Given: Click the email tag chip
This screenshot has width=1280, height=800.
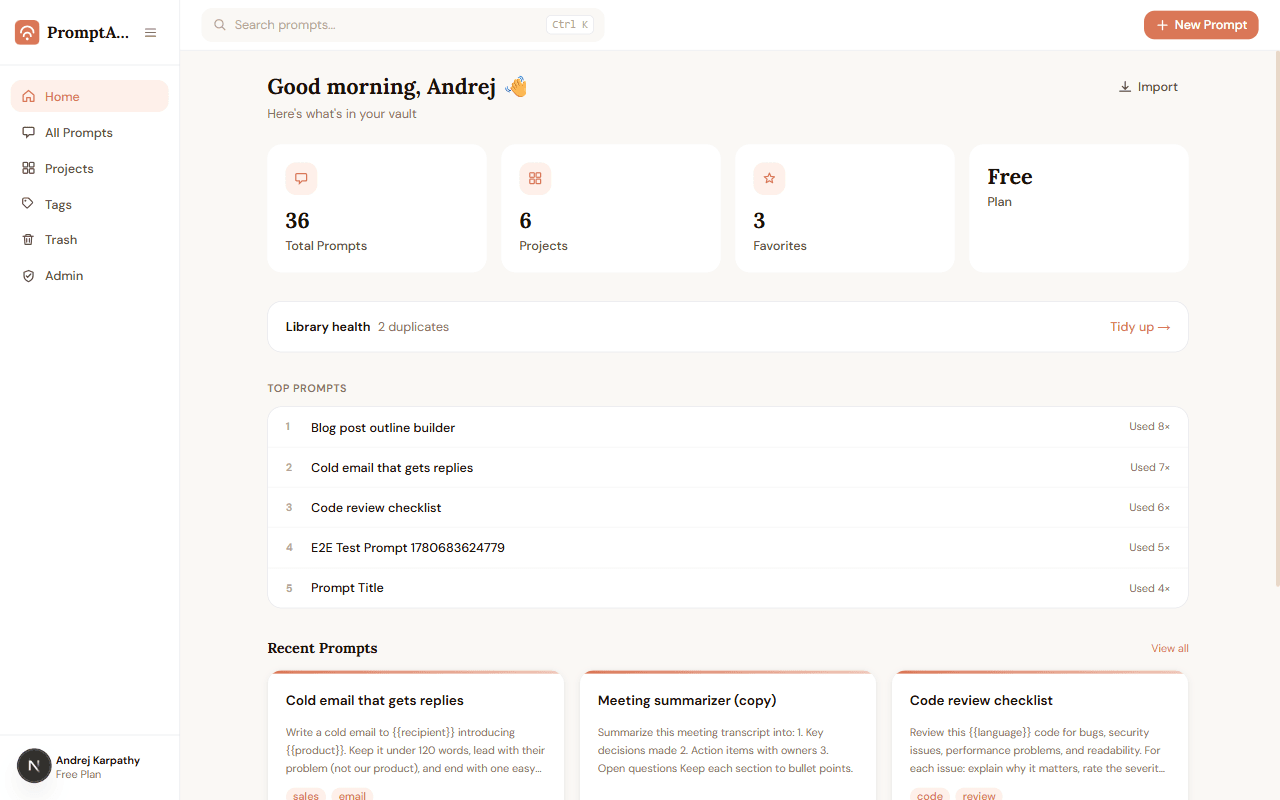Looking at the screenshot, I should click(x=352, y=795).
